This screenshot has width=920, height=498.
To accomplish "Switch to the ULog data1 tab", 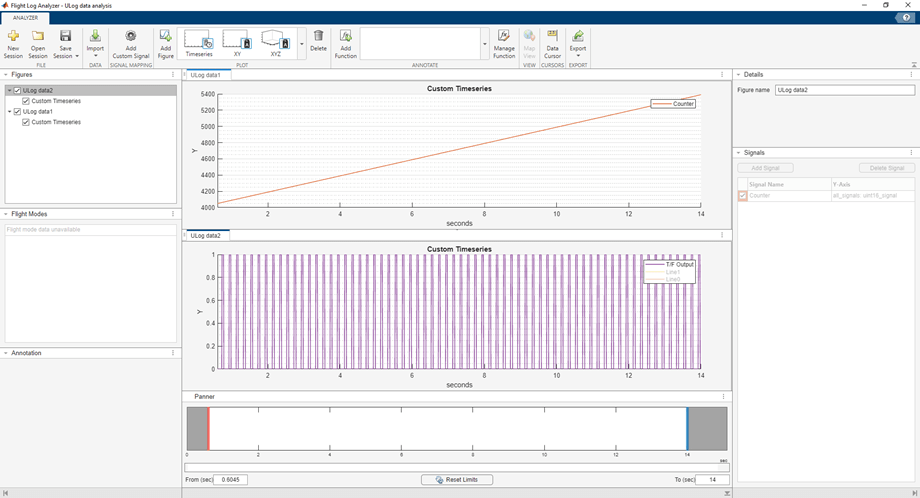I will pyautogui.click(x=206, y=75).
